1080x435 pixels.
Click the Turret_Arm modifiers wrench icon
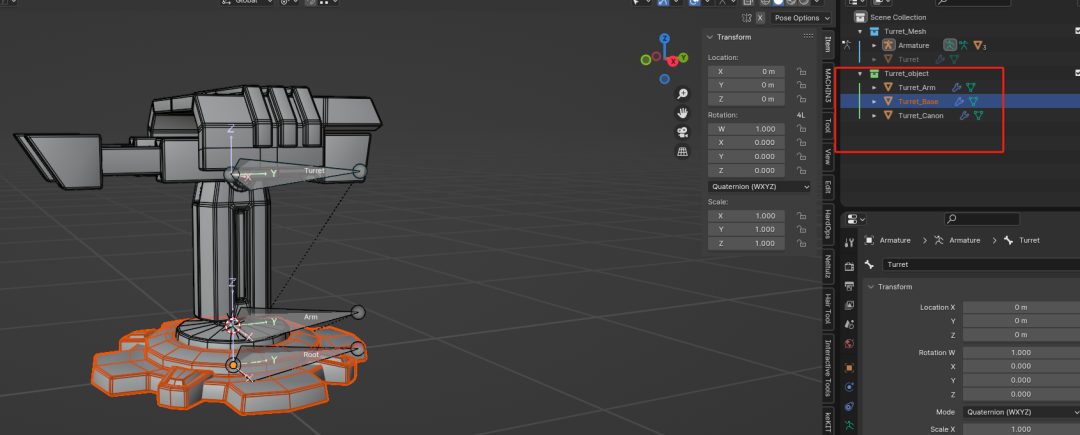coord(957,87)
